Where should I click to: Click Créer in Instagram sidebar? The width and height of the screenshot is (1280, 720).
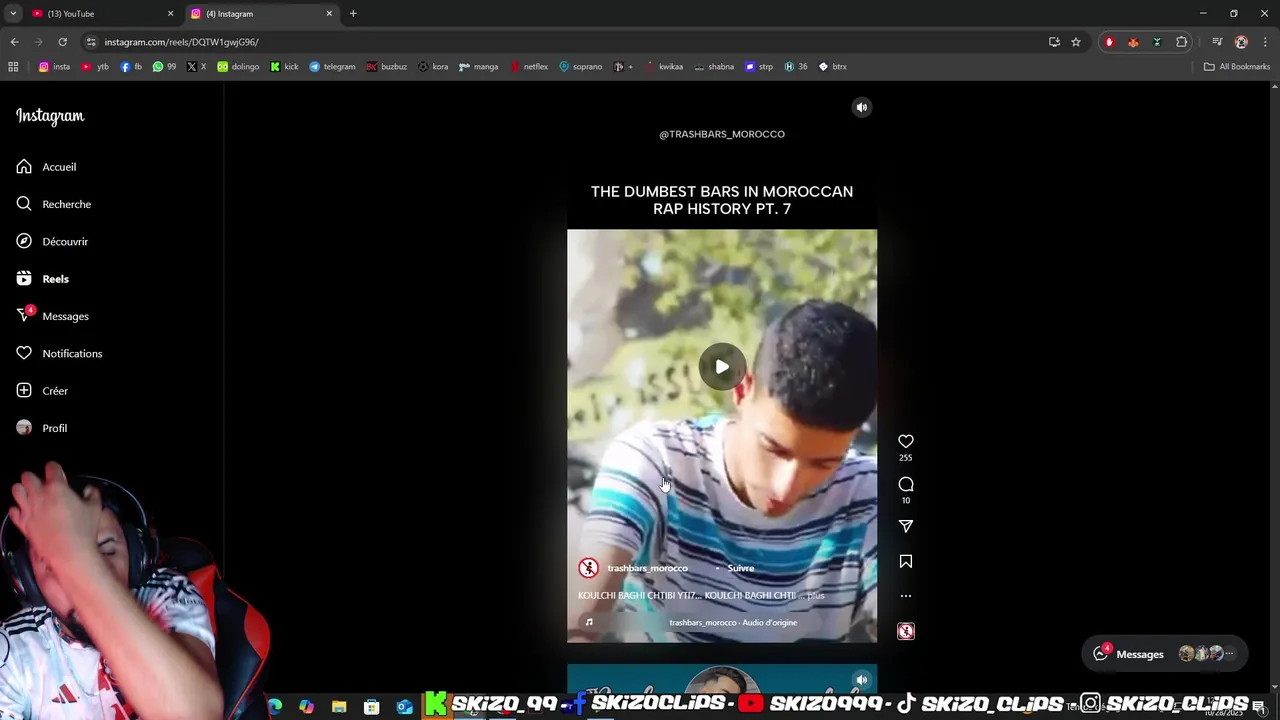click(55, 391)
